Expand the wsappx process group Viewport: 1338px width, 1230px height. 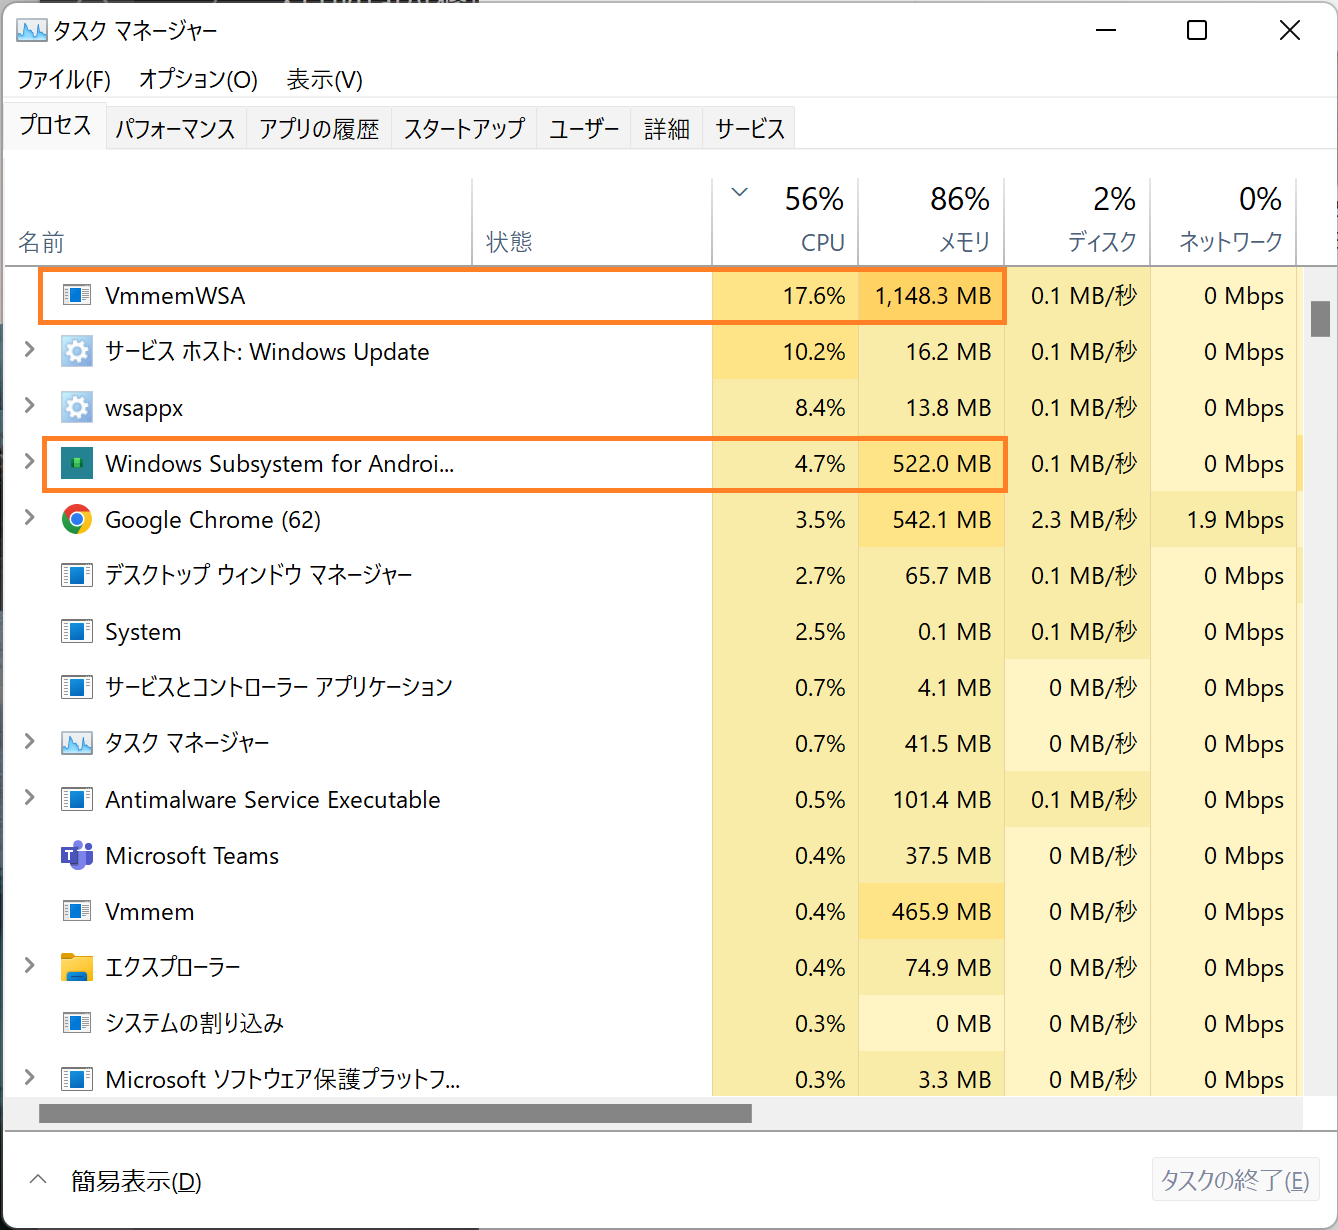[x=29, y=405]
